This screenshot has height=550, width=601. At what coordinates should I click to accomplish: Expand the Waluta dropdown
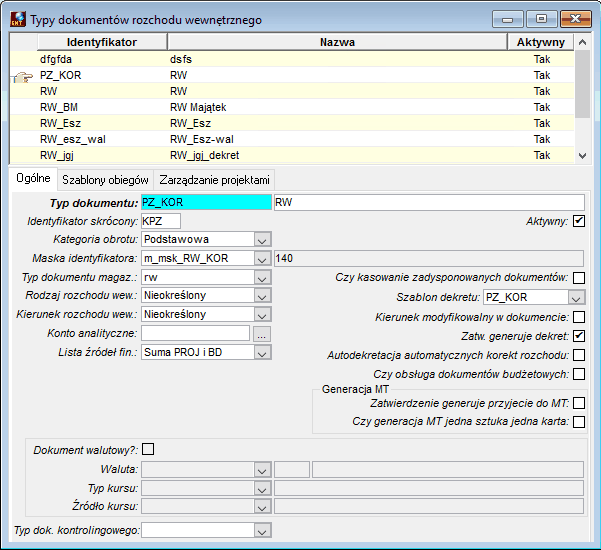(262, 470)
